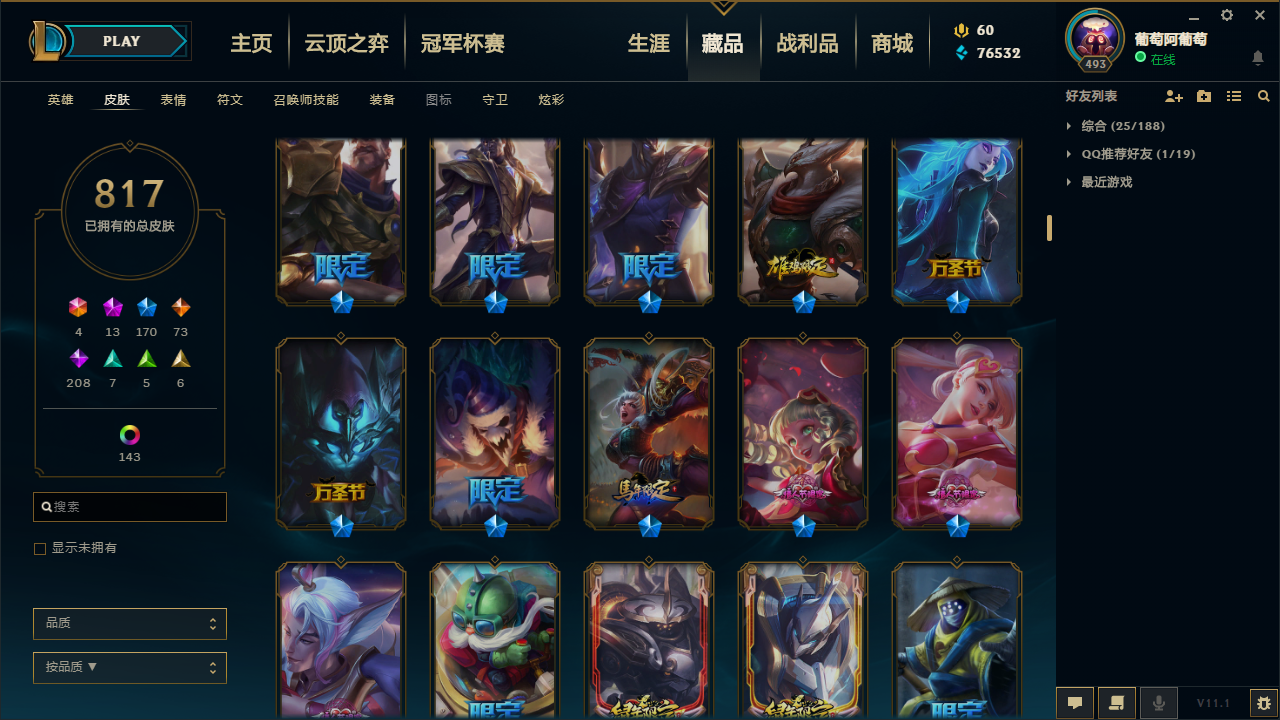Expand the 综合 friends group
The width and height of the screenshot is (1280, 720).
coord(1115,126)
